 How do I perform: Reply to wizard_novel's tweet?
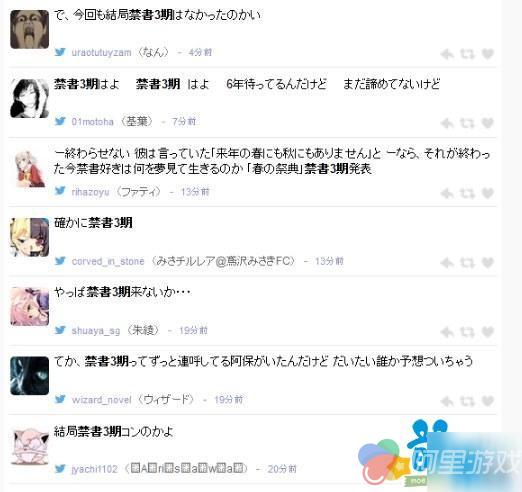(447, 401)
